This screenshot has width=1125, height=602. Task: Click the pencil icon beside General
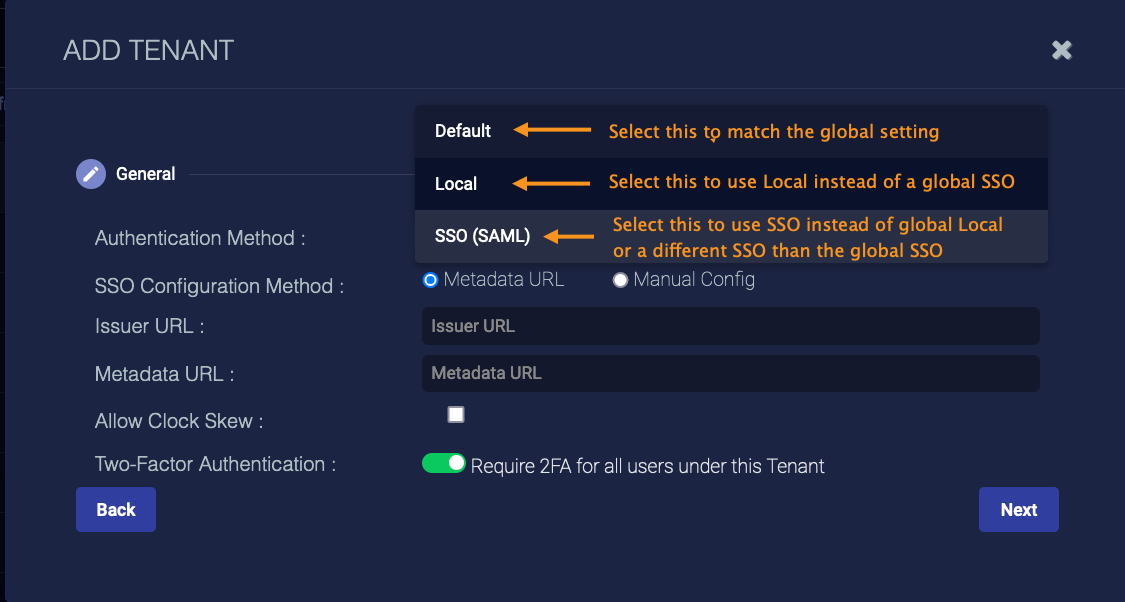pyautogui.click(x=91, y=174)
